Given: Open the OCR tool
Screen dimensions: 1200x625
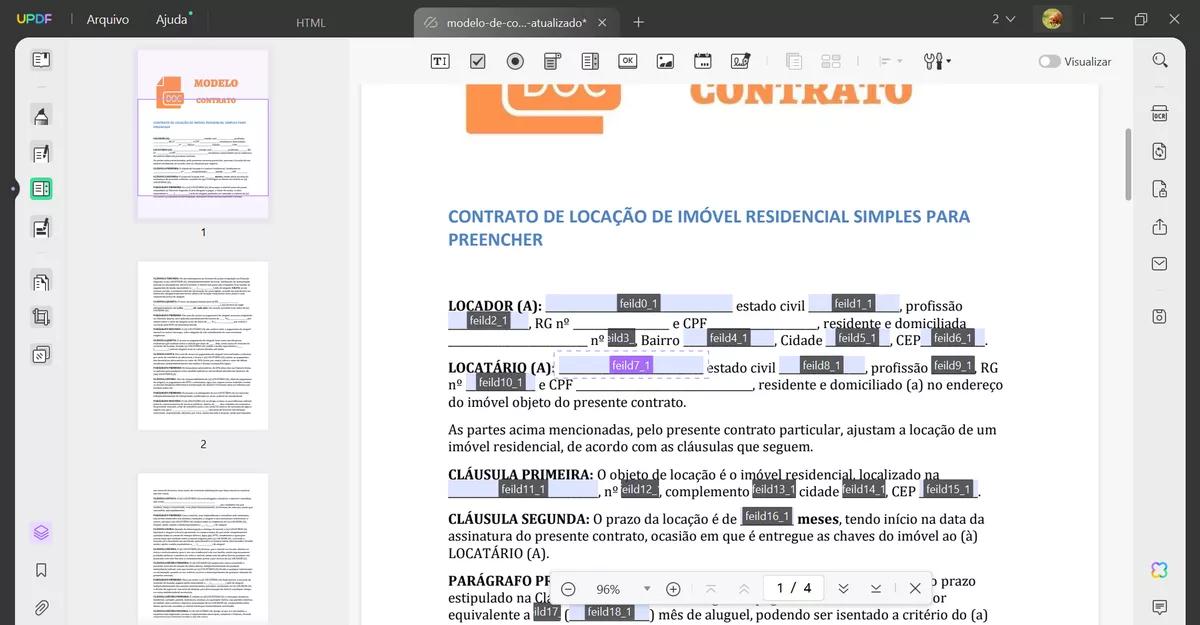Looking at the screenshot, I should [x=1160, y=113].
